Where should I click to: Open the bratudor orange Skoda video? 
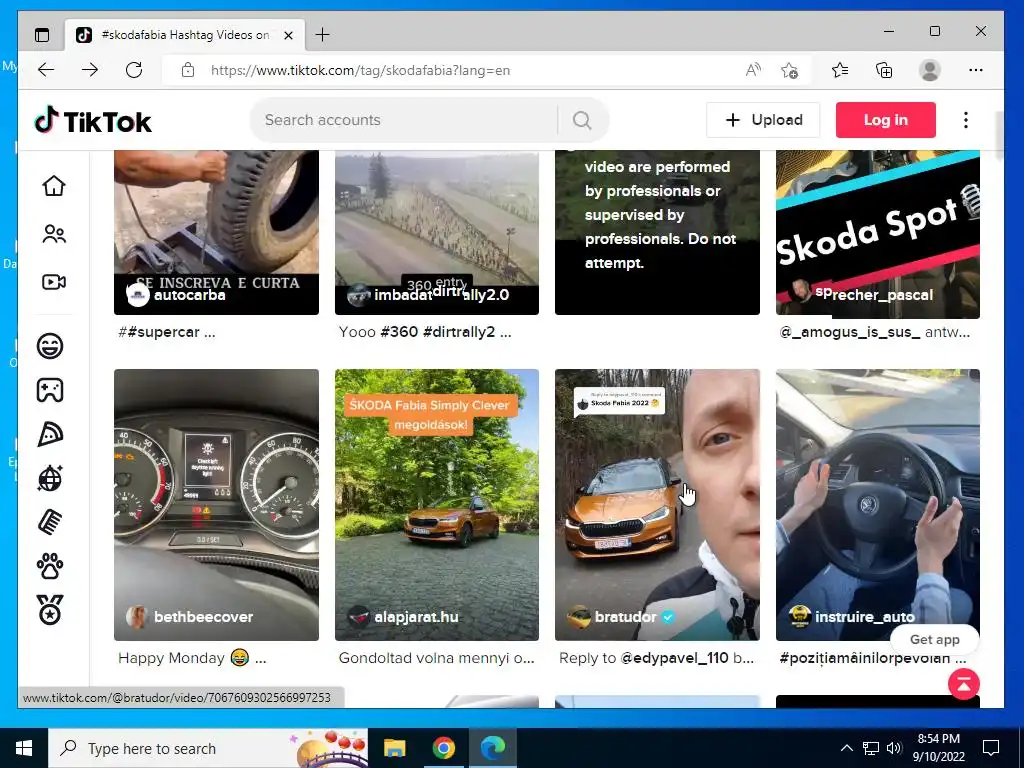point(657,505)
